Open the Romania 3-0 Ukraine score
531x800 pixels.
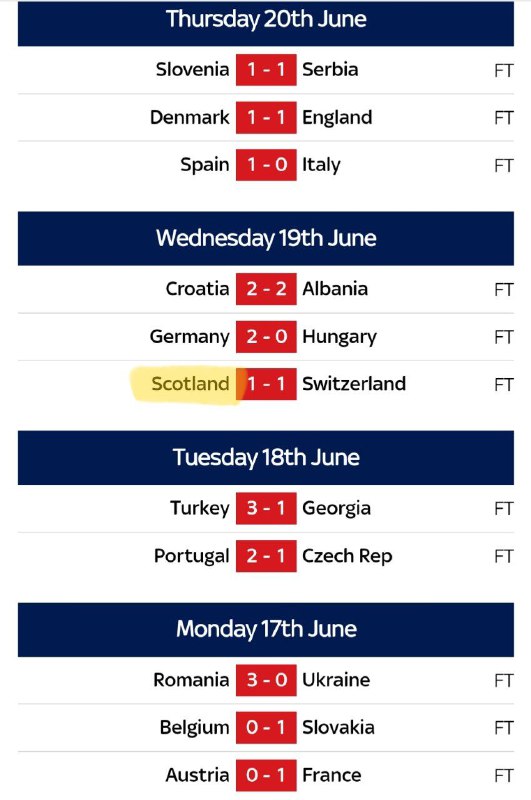click(266, 680)
